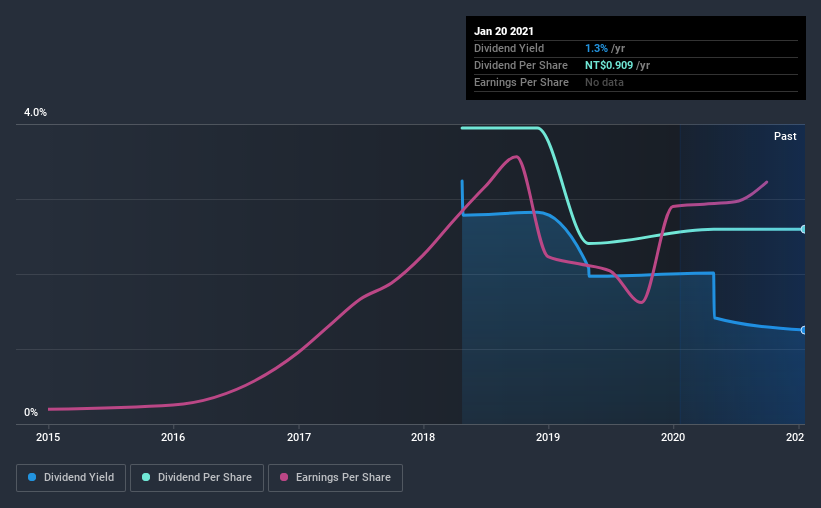
Task: Click the 1.3% dividend yield value
Action: pyautogui.click(x=596, y=48)
